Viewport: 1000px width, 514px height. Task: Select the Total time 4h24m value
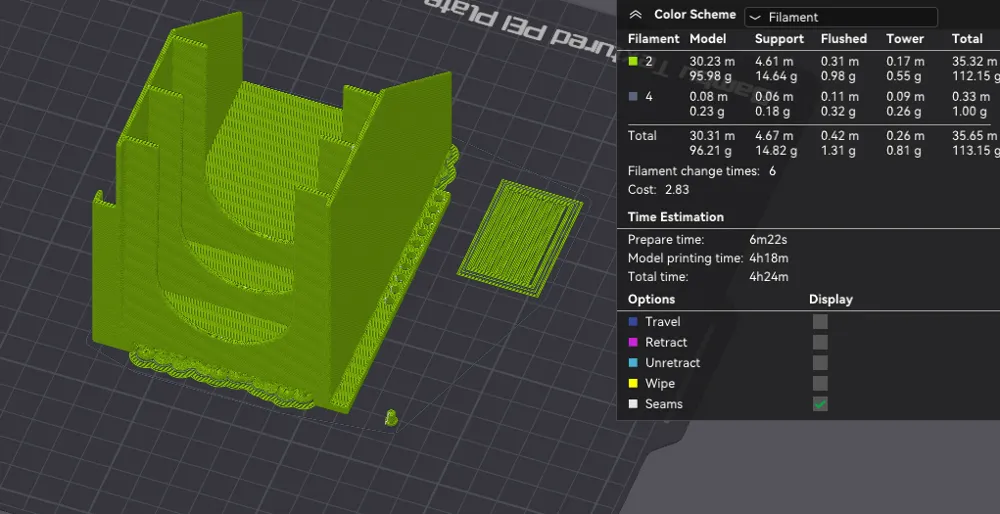(769, 277)
